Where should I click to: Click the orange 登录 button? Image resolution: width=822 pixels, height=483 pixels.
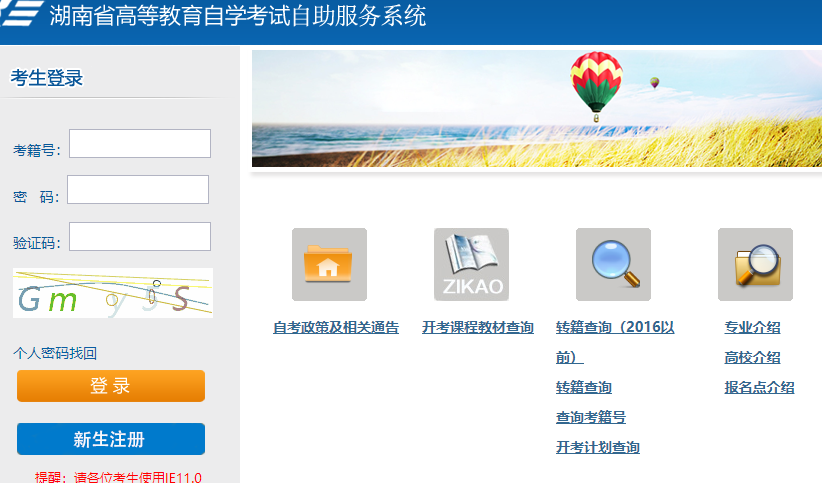(111, 386)
